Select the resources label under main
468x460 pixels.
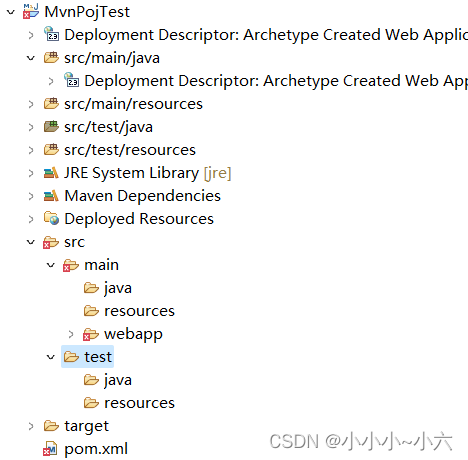(x=140, y=311)
